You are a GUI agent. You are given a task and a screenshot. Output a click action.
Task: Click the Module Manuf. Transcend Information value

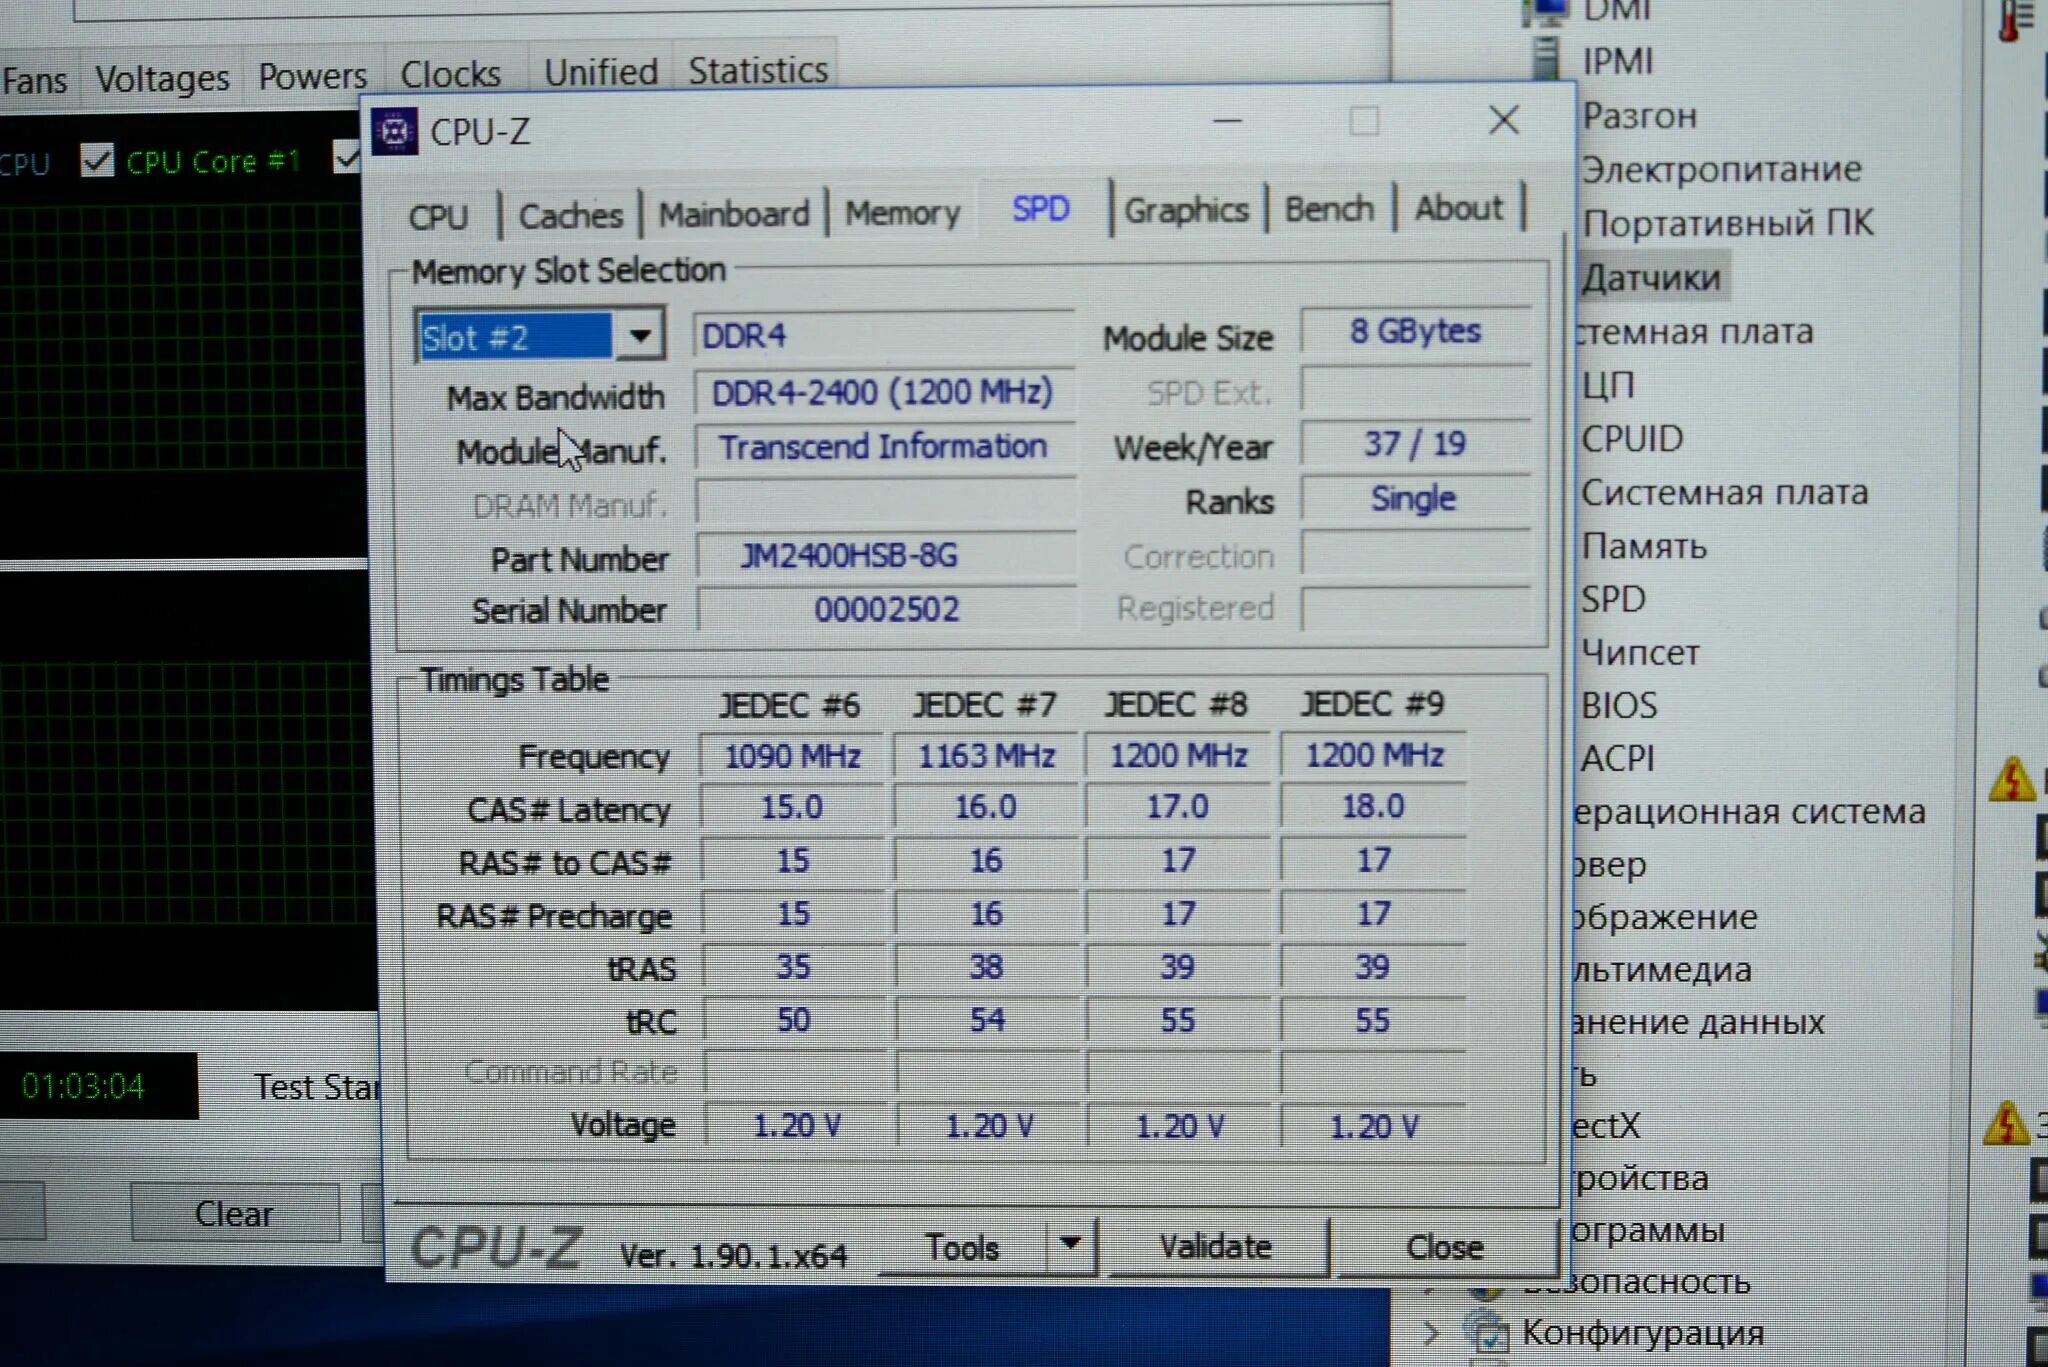point(884,446)
